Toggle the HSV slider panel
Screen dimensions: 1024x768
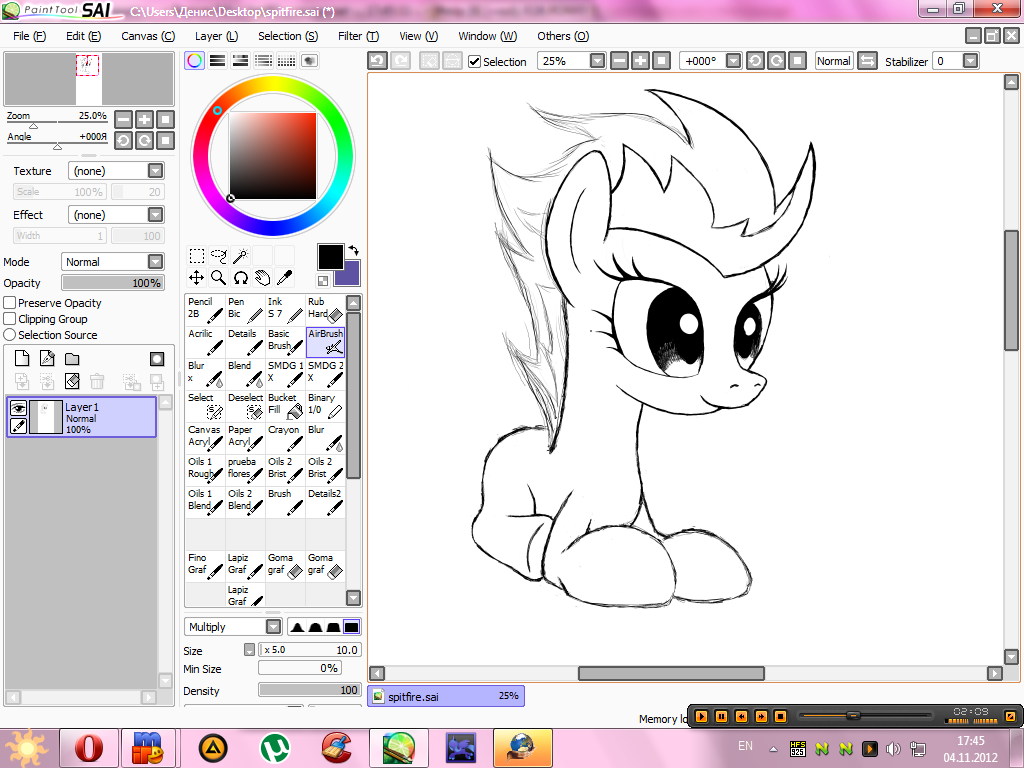(240, 61)
